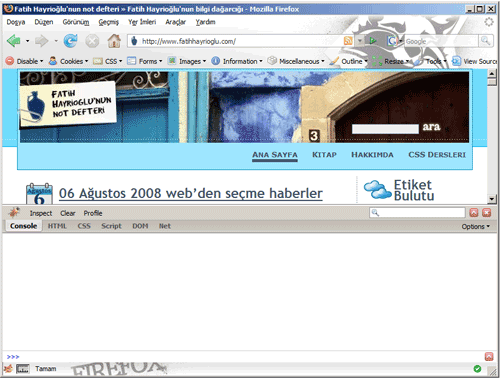This screenshot has height=379, width=500.
Task: Click the Firebug icon in the status bar
Action: (x=9, y=368)
